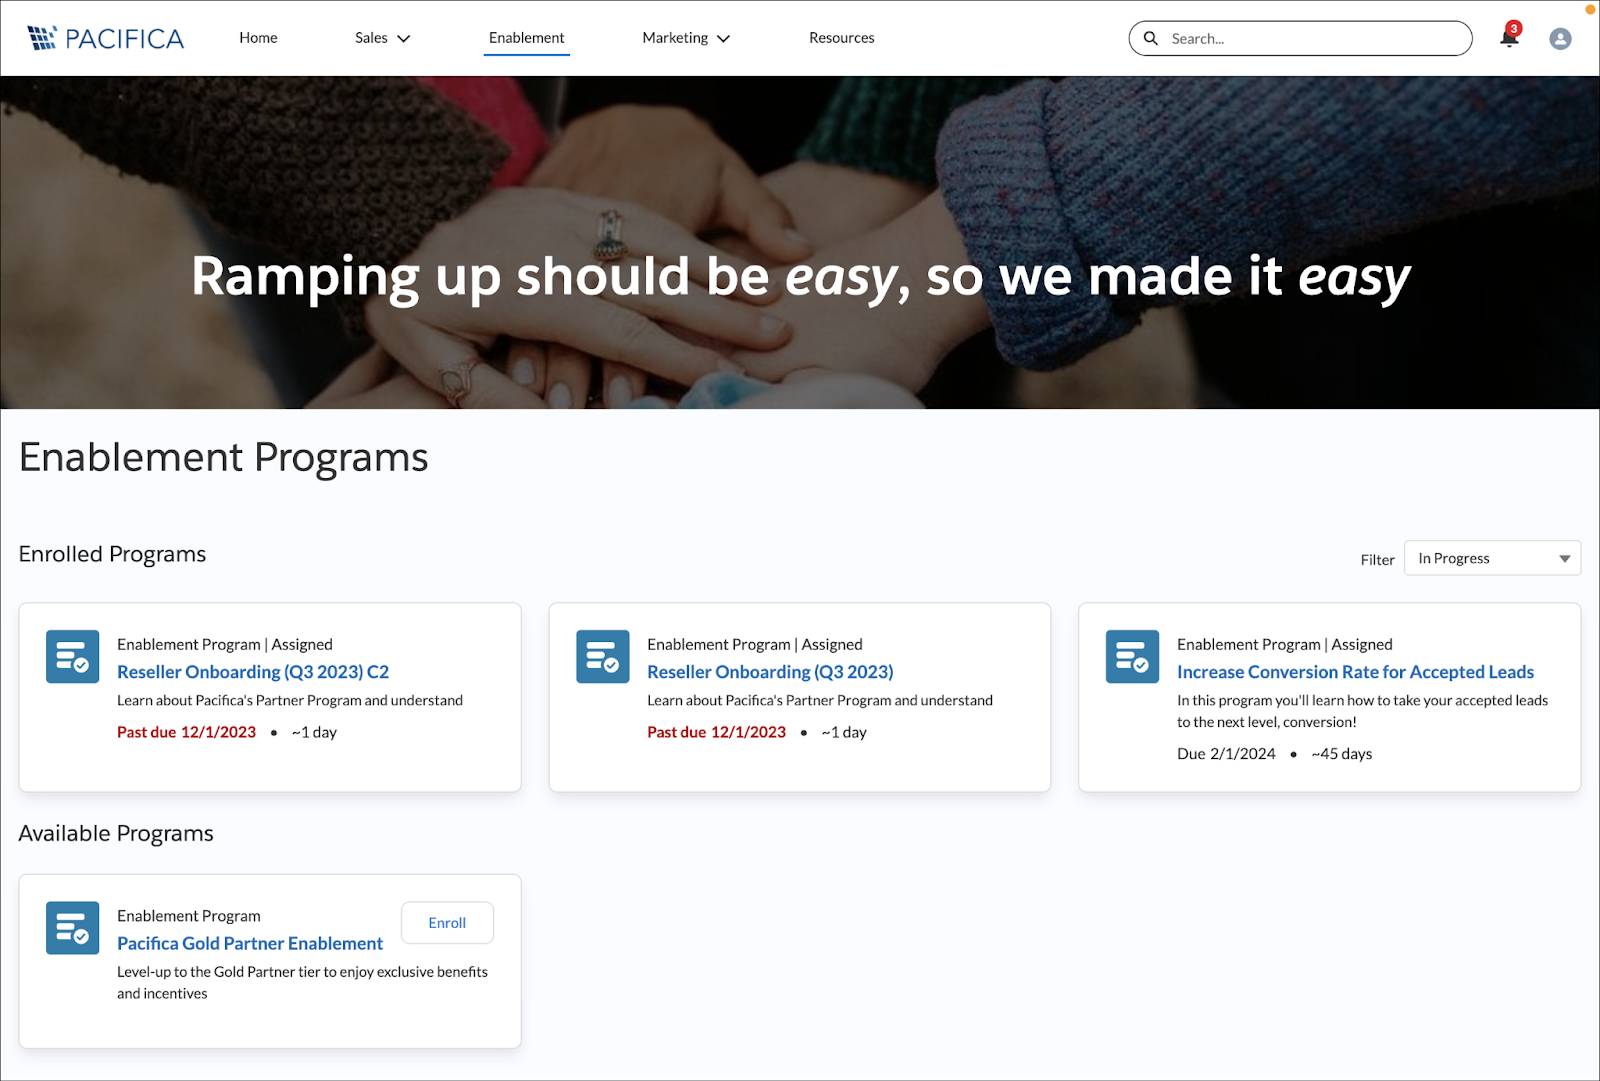Open the In Progress filter dropdown
The image size is (1600, 1081).
[x=1492, y=558]
